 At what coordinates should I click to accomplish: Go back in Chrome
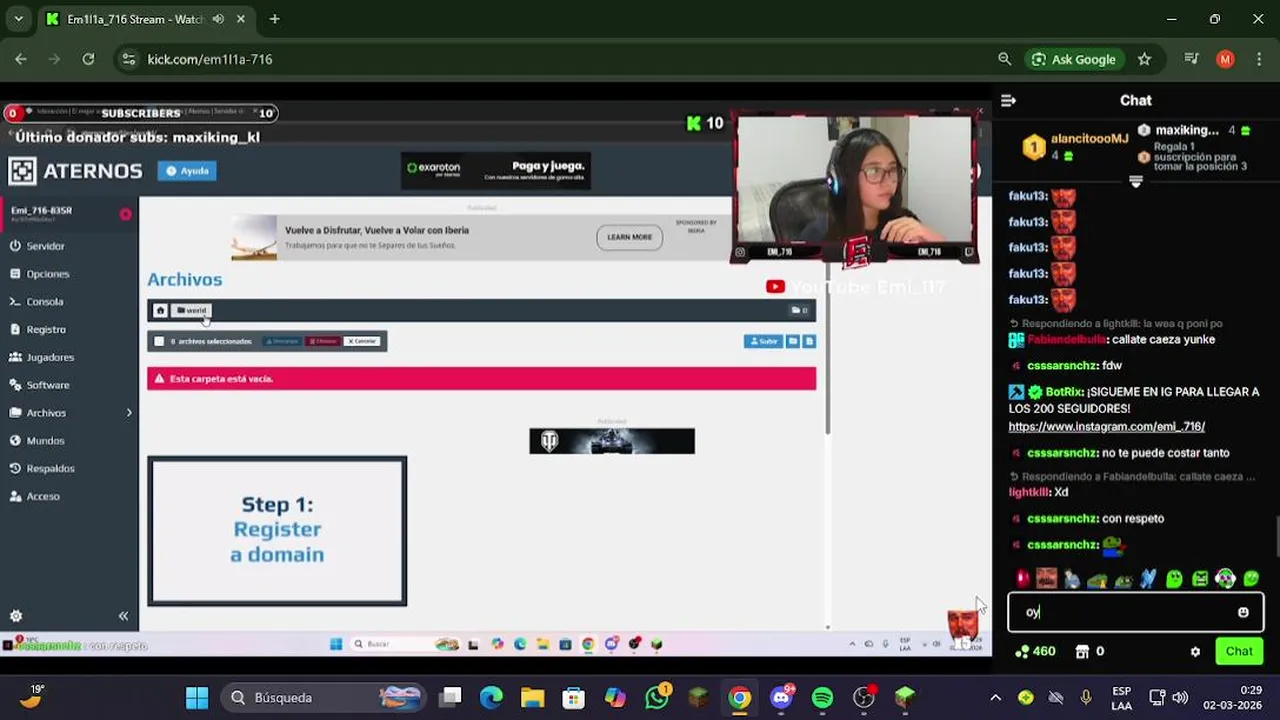(x=21, y=59)
